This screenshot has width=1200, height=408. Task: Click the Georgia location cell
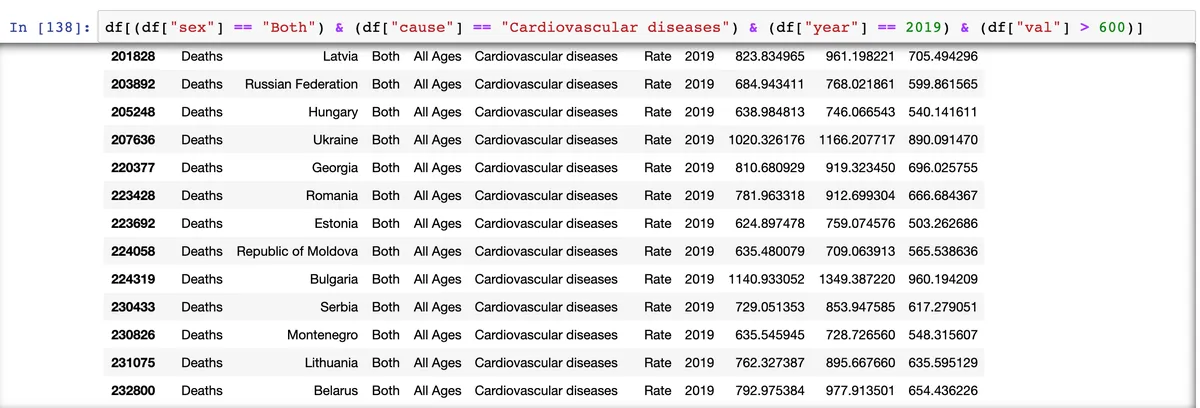point(334,168)
